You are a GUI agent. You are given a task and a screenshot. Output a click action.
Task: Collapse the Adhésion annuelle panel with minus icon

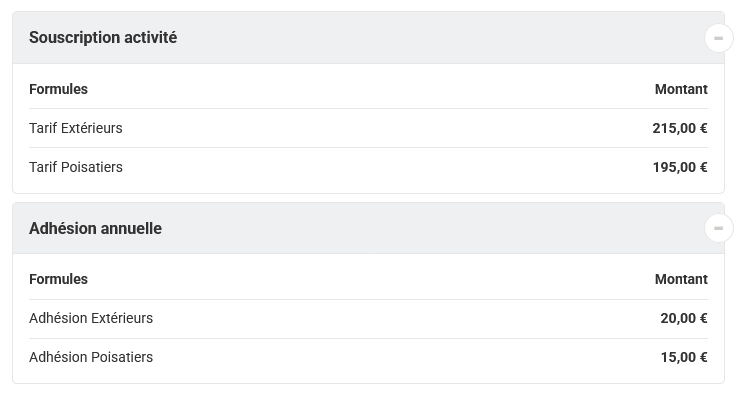(718, 228)
